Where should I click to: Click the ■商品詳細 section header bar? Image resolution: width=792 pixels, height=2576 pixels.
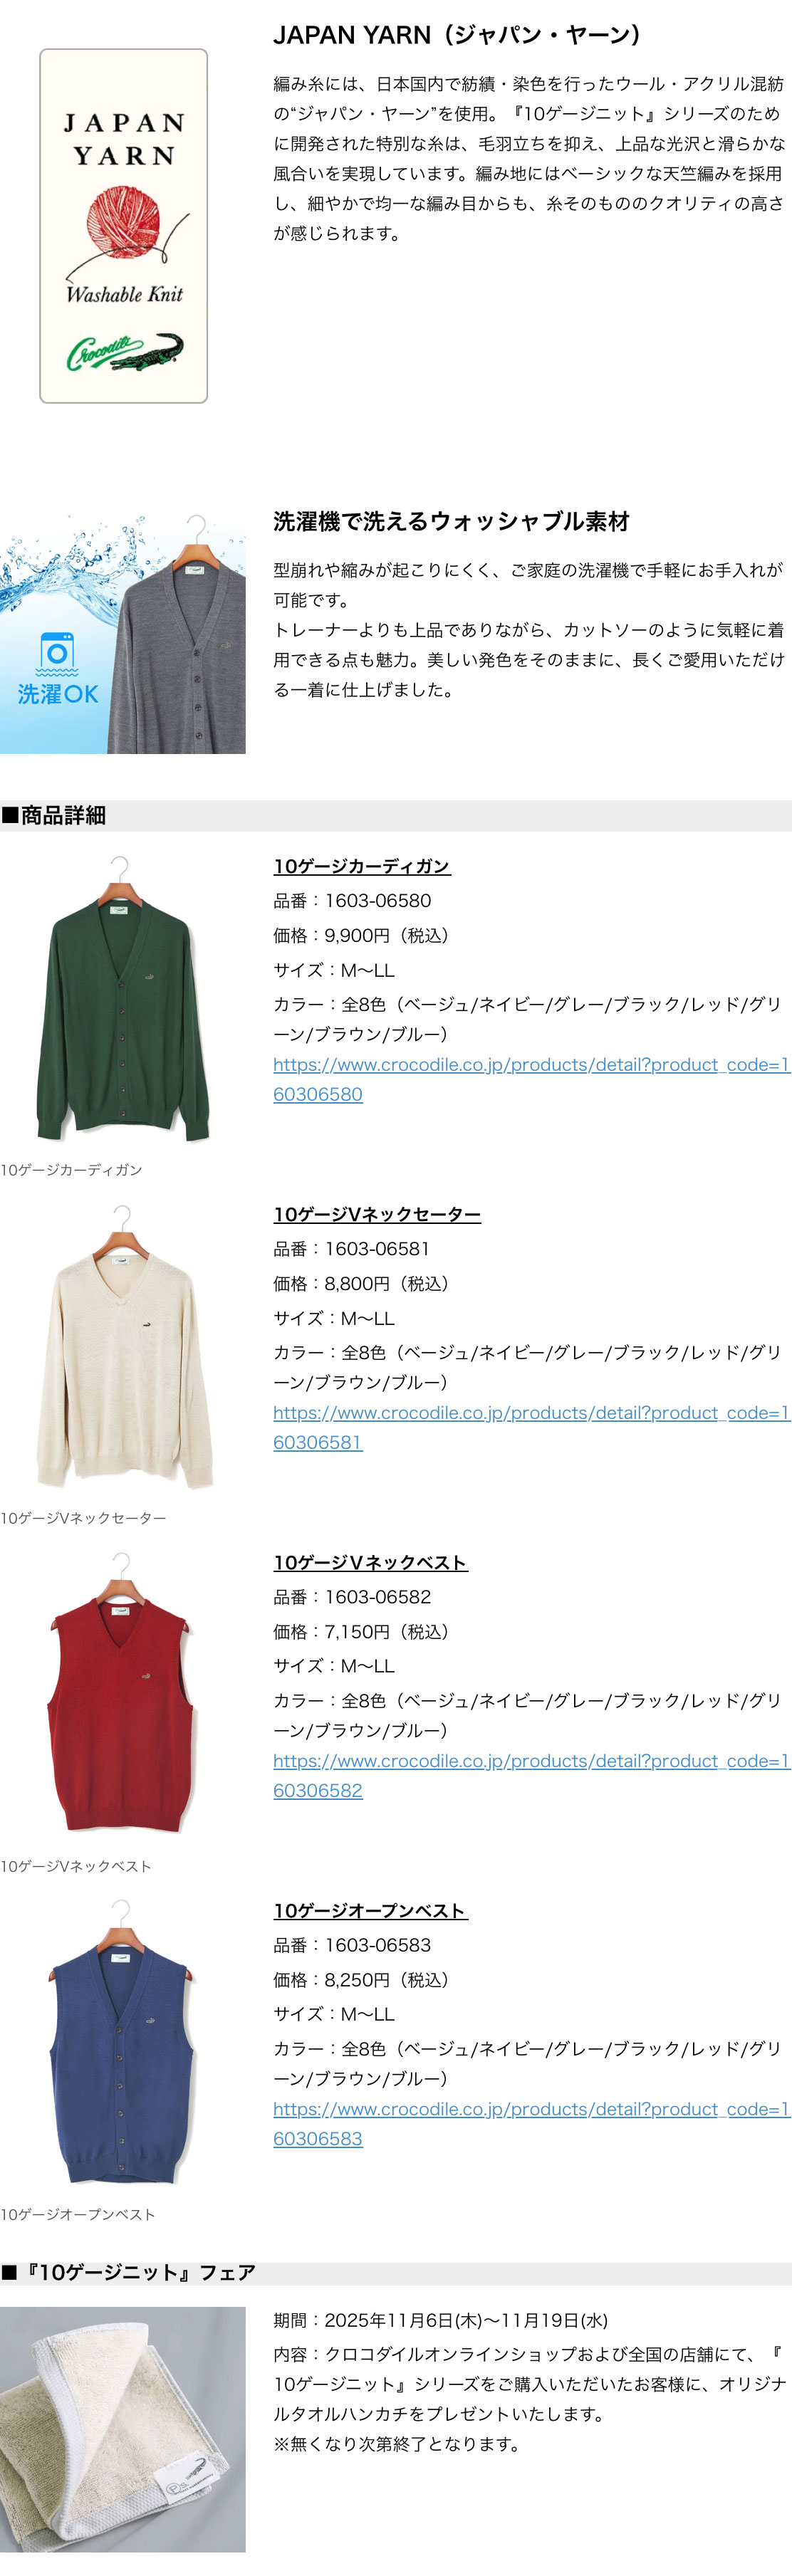[x=396, y=815]
